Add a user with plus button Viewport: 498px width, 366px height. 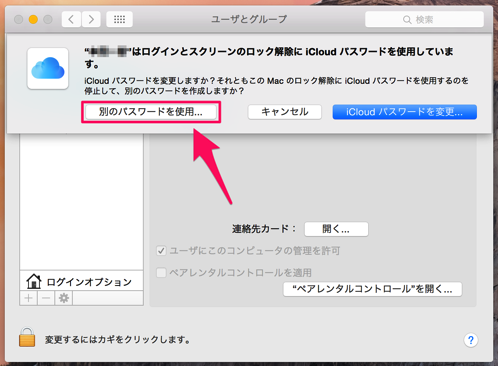pos(29,298)
